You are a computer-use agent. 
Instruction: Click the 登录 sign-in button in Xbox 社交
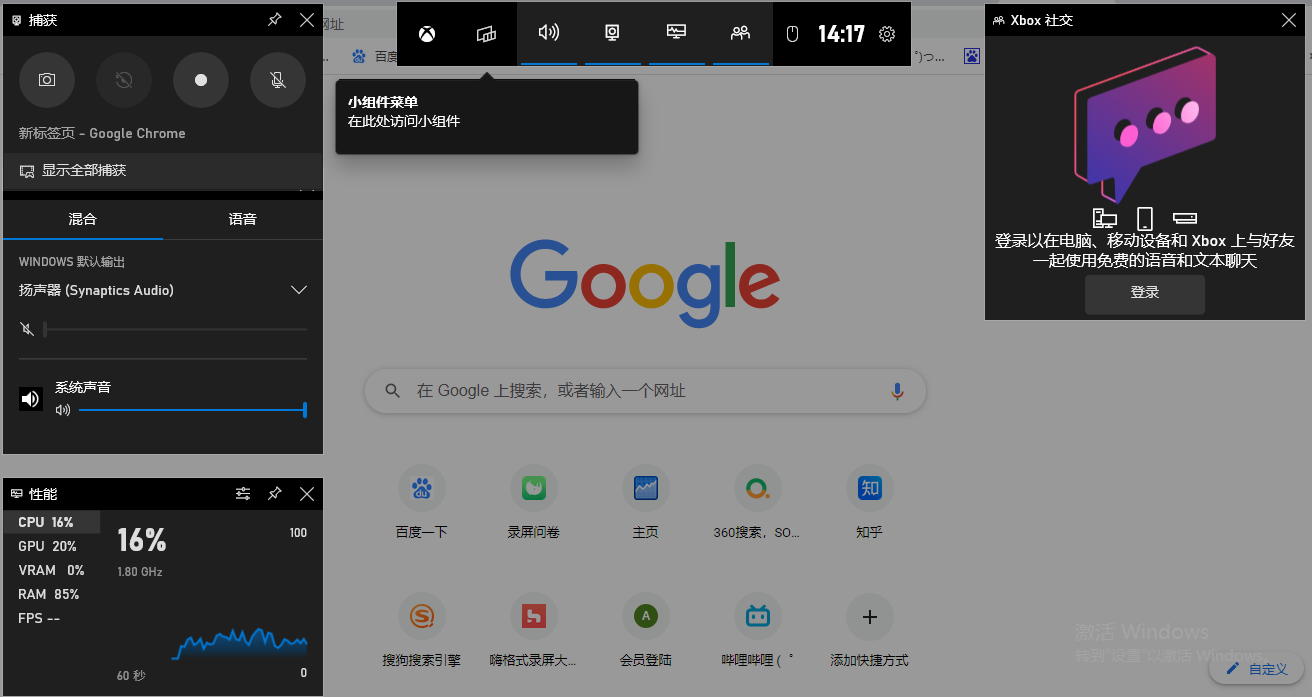tap(1145, 293)
